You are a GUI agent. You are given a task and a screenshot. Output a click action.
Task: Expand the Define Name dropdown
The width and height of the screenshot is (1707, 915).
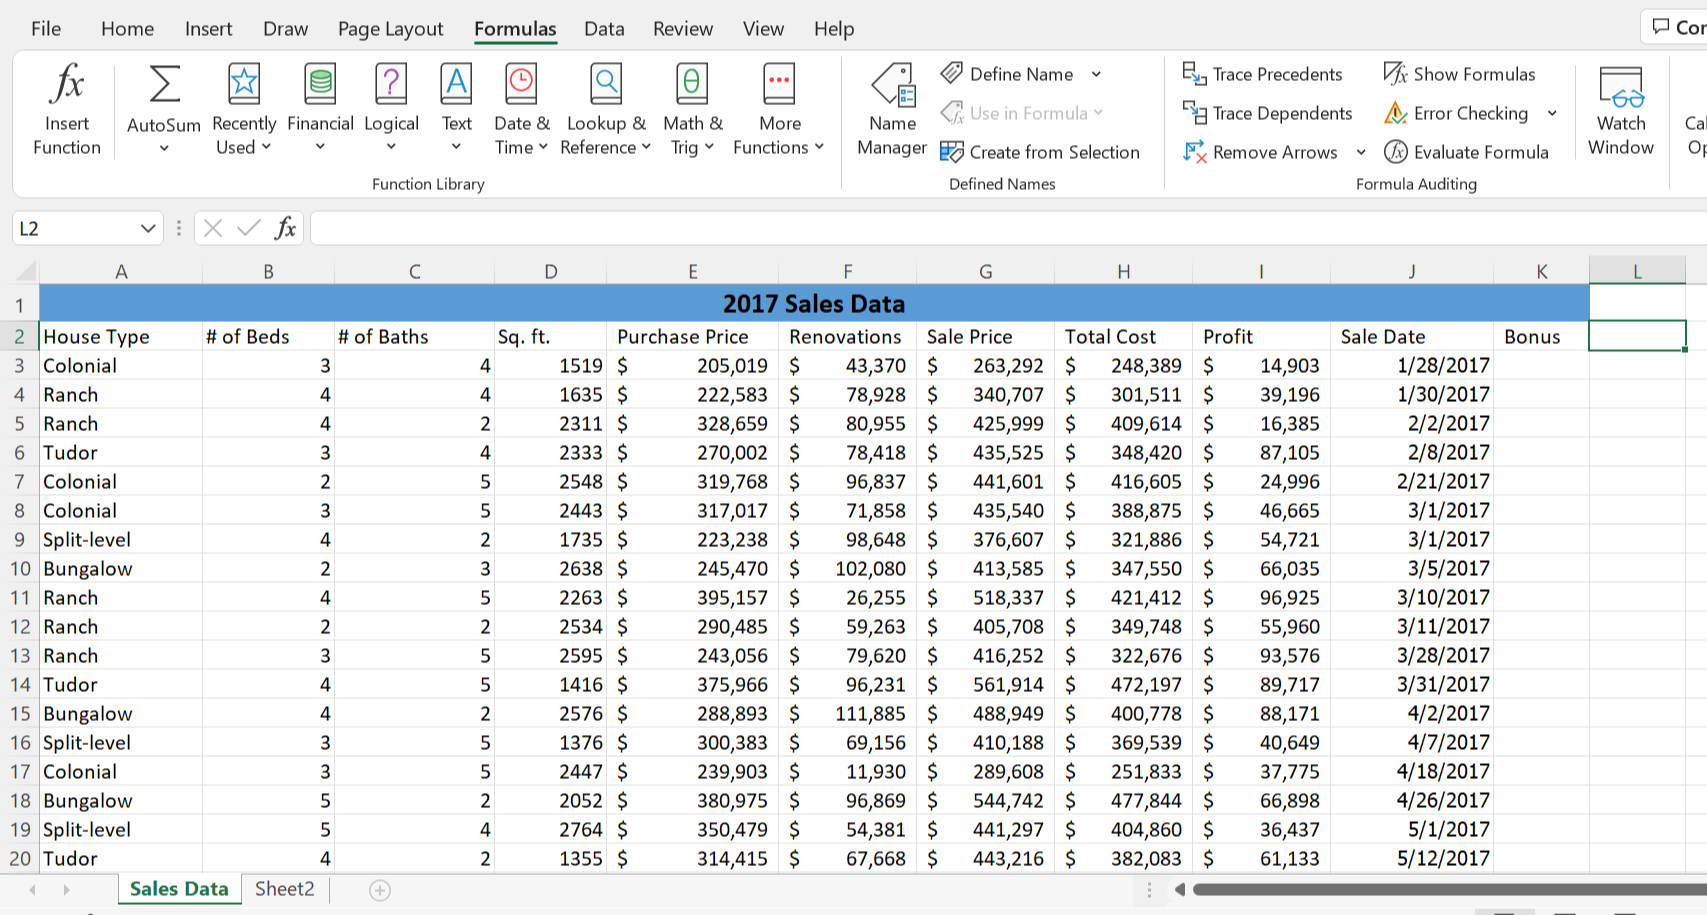(x=1097, y=74)
